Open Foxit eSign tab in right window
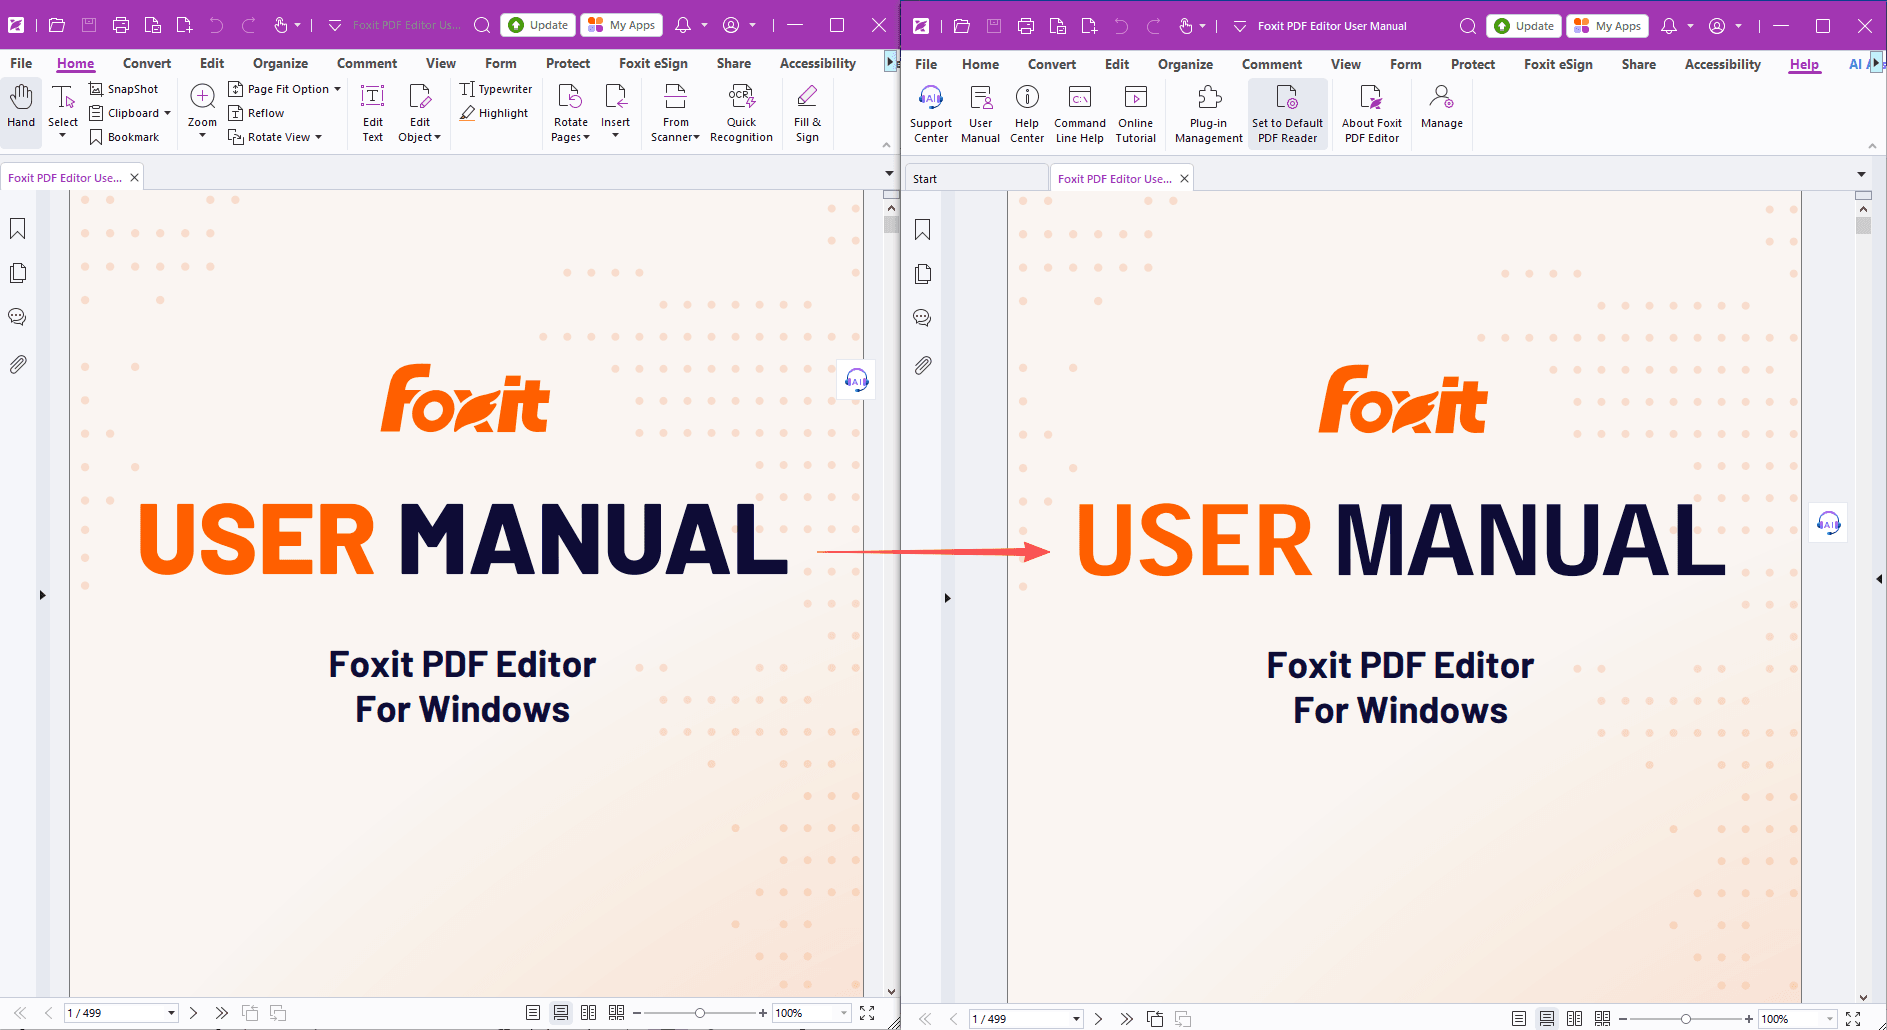Screen dimensions: 1887x1030 click(x=1558, y=64)
